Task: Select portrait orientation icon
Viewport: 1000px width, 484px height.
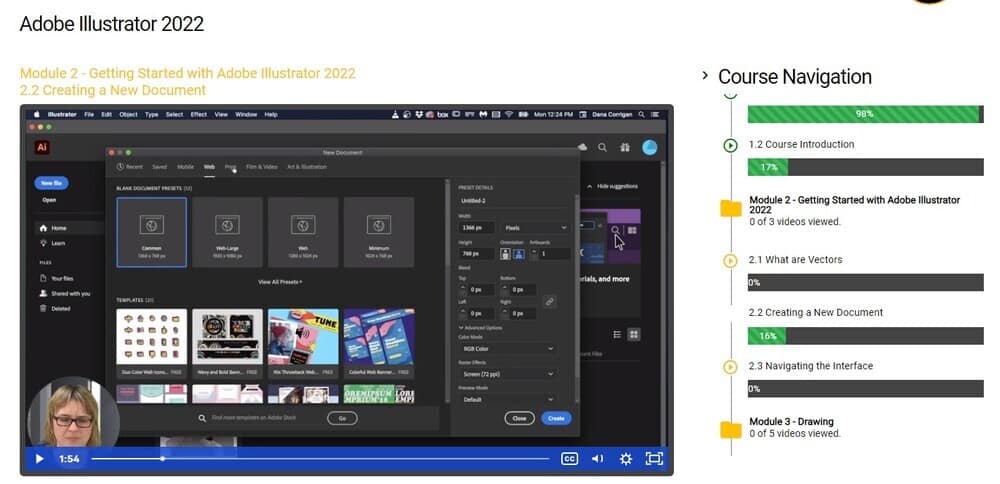Action: tap(506, 254)
